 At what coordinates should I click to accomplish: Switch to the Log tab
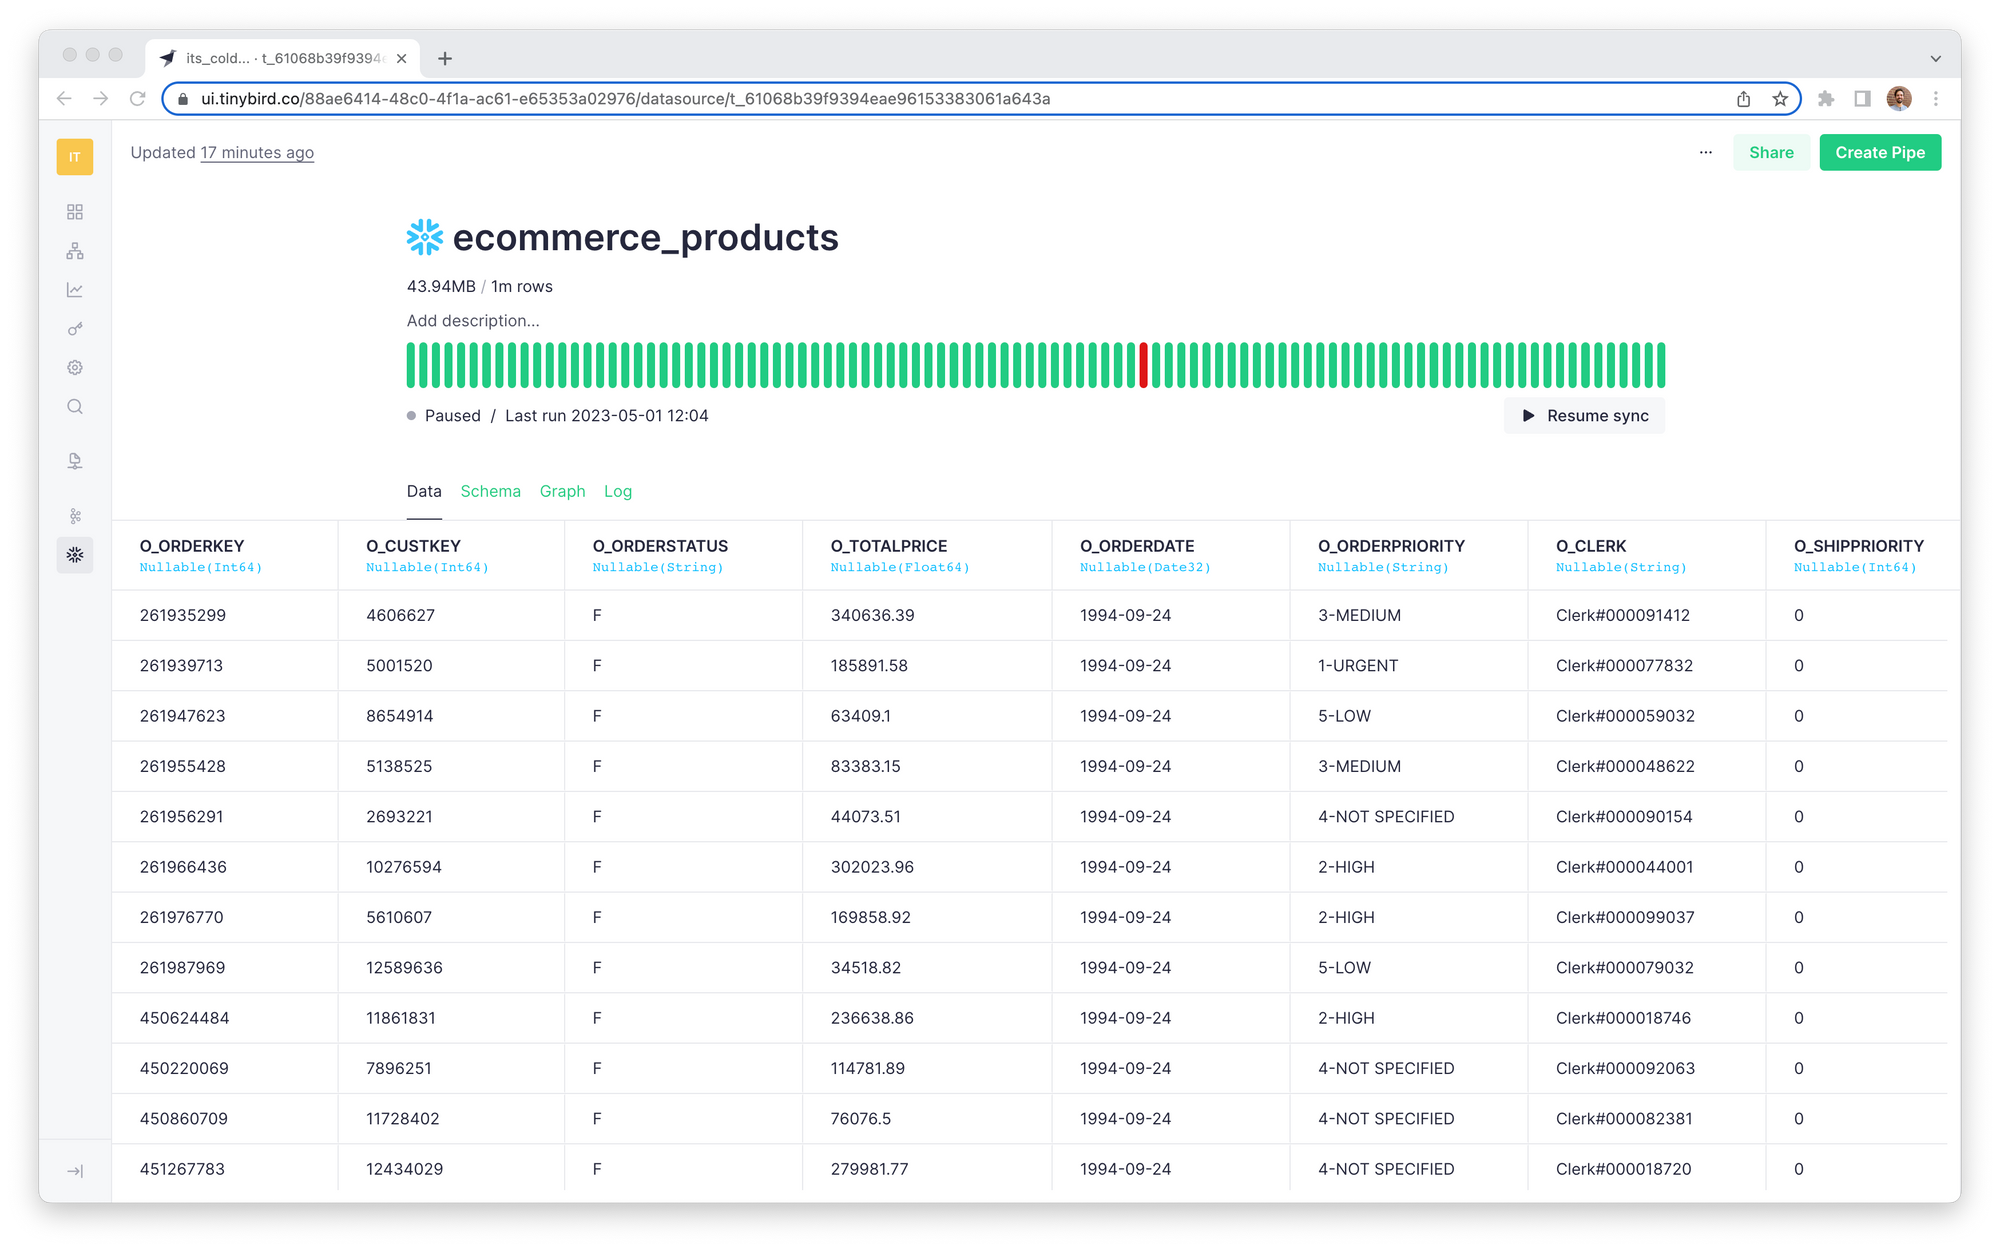tap(617, 491)
